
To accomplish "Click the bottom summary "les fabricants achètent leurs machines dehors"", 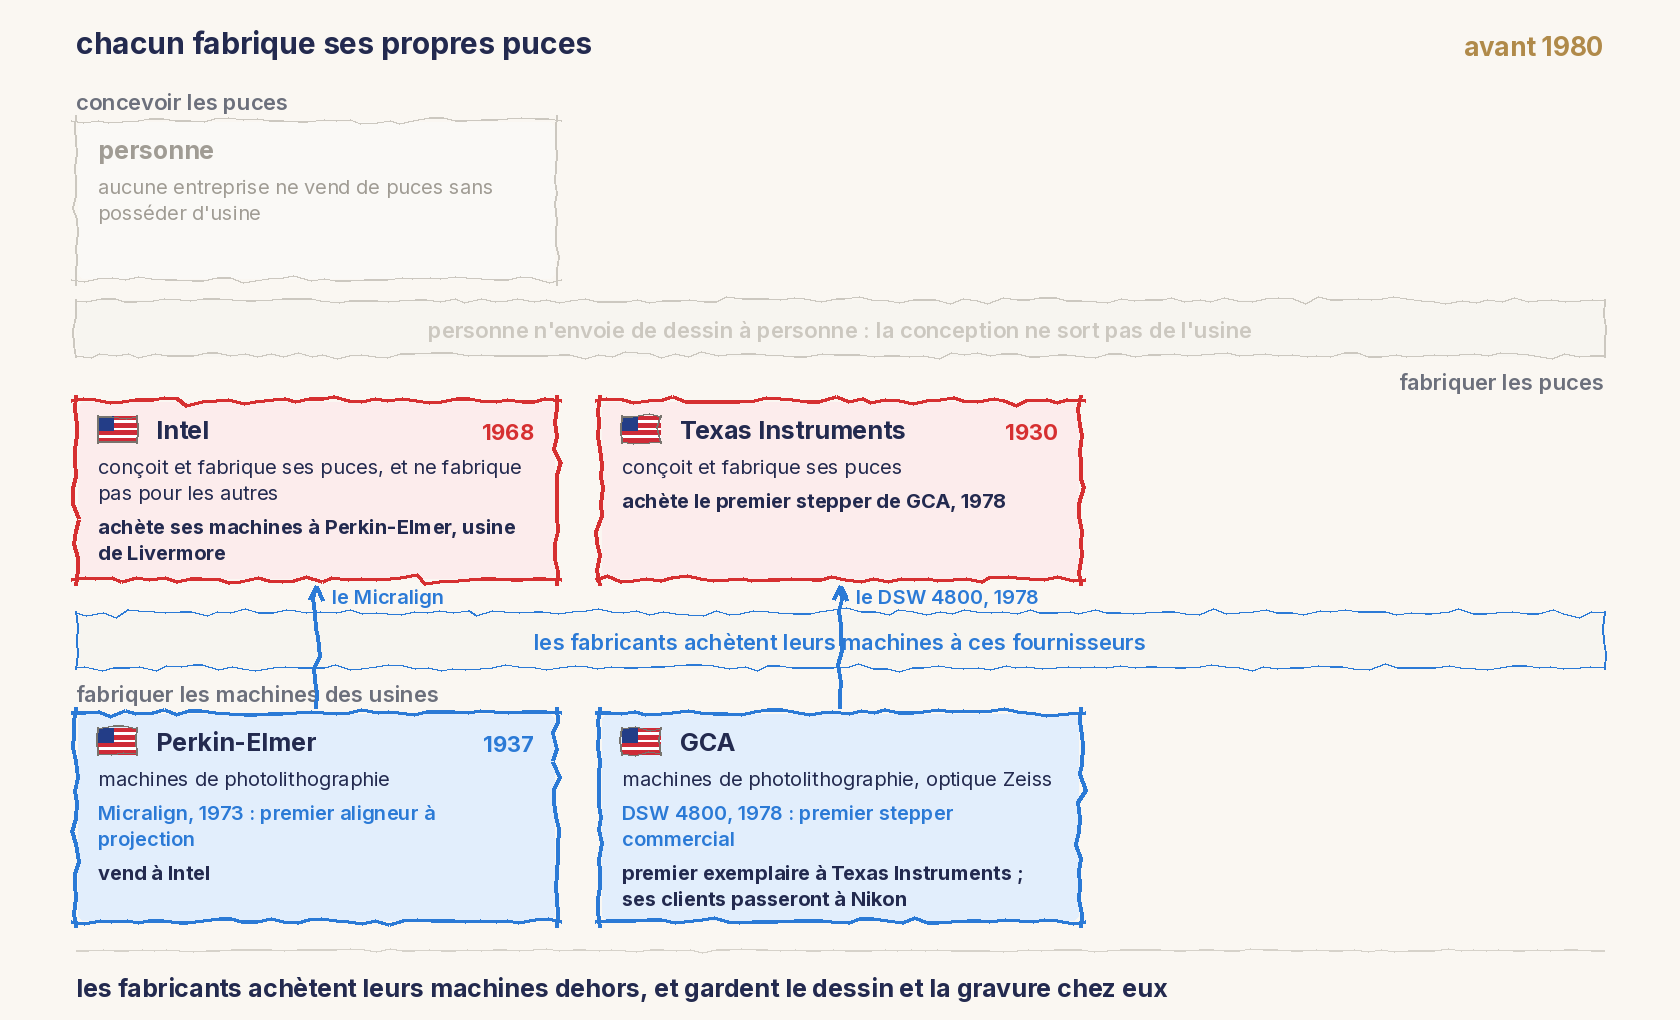I will (x=360, y=989).
